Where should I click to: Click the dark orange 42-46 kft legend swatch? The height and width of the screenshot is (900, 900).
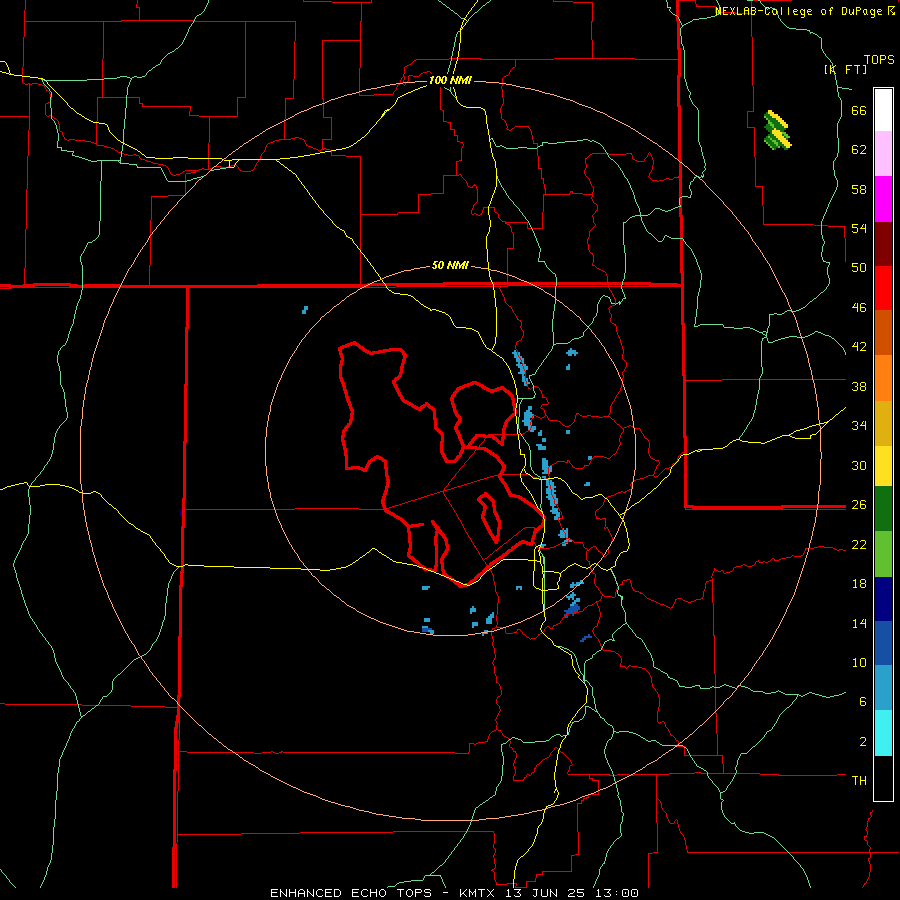pos(883,333)
